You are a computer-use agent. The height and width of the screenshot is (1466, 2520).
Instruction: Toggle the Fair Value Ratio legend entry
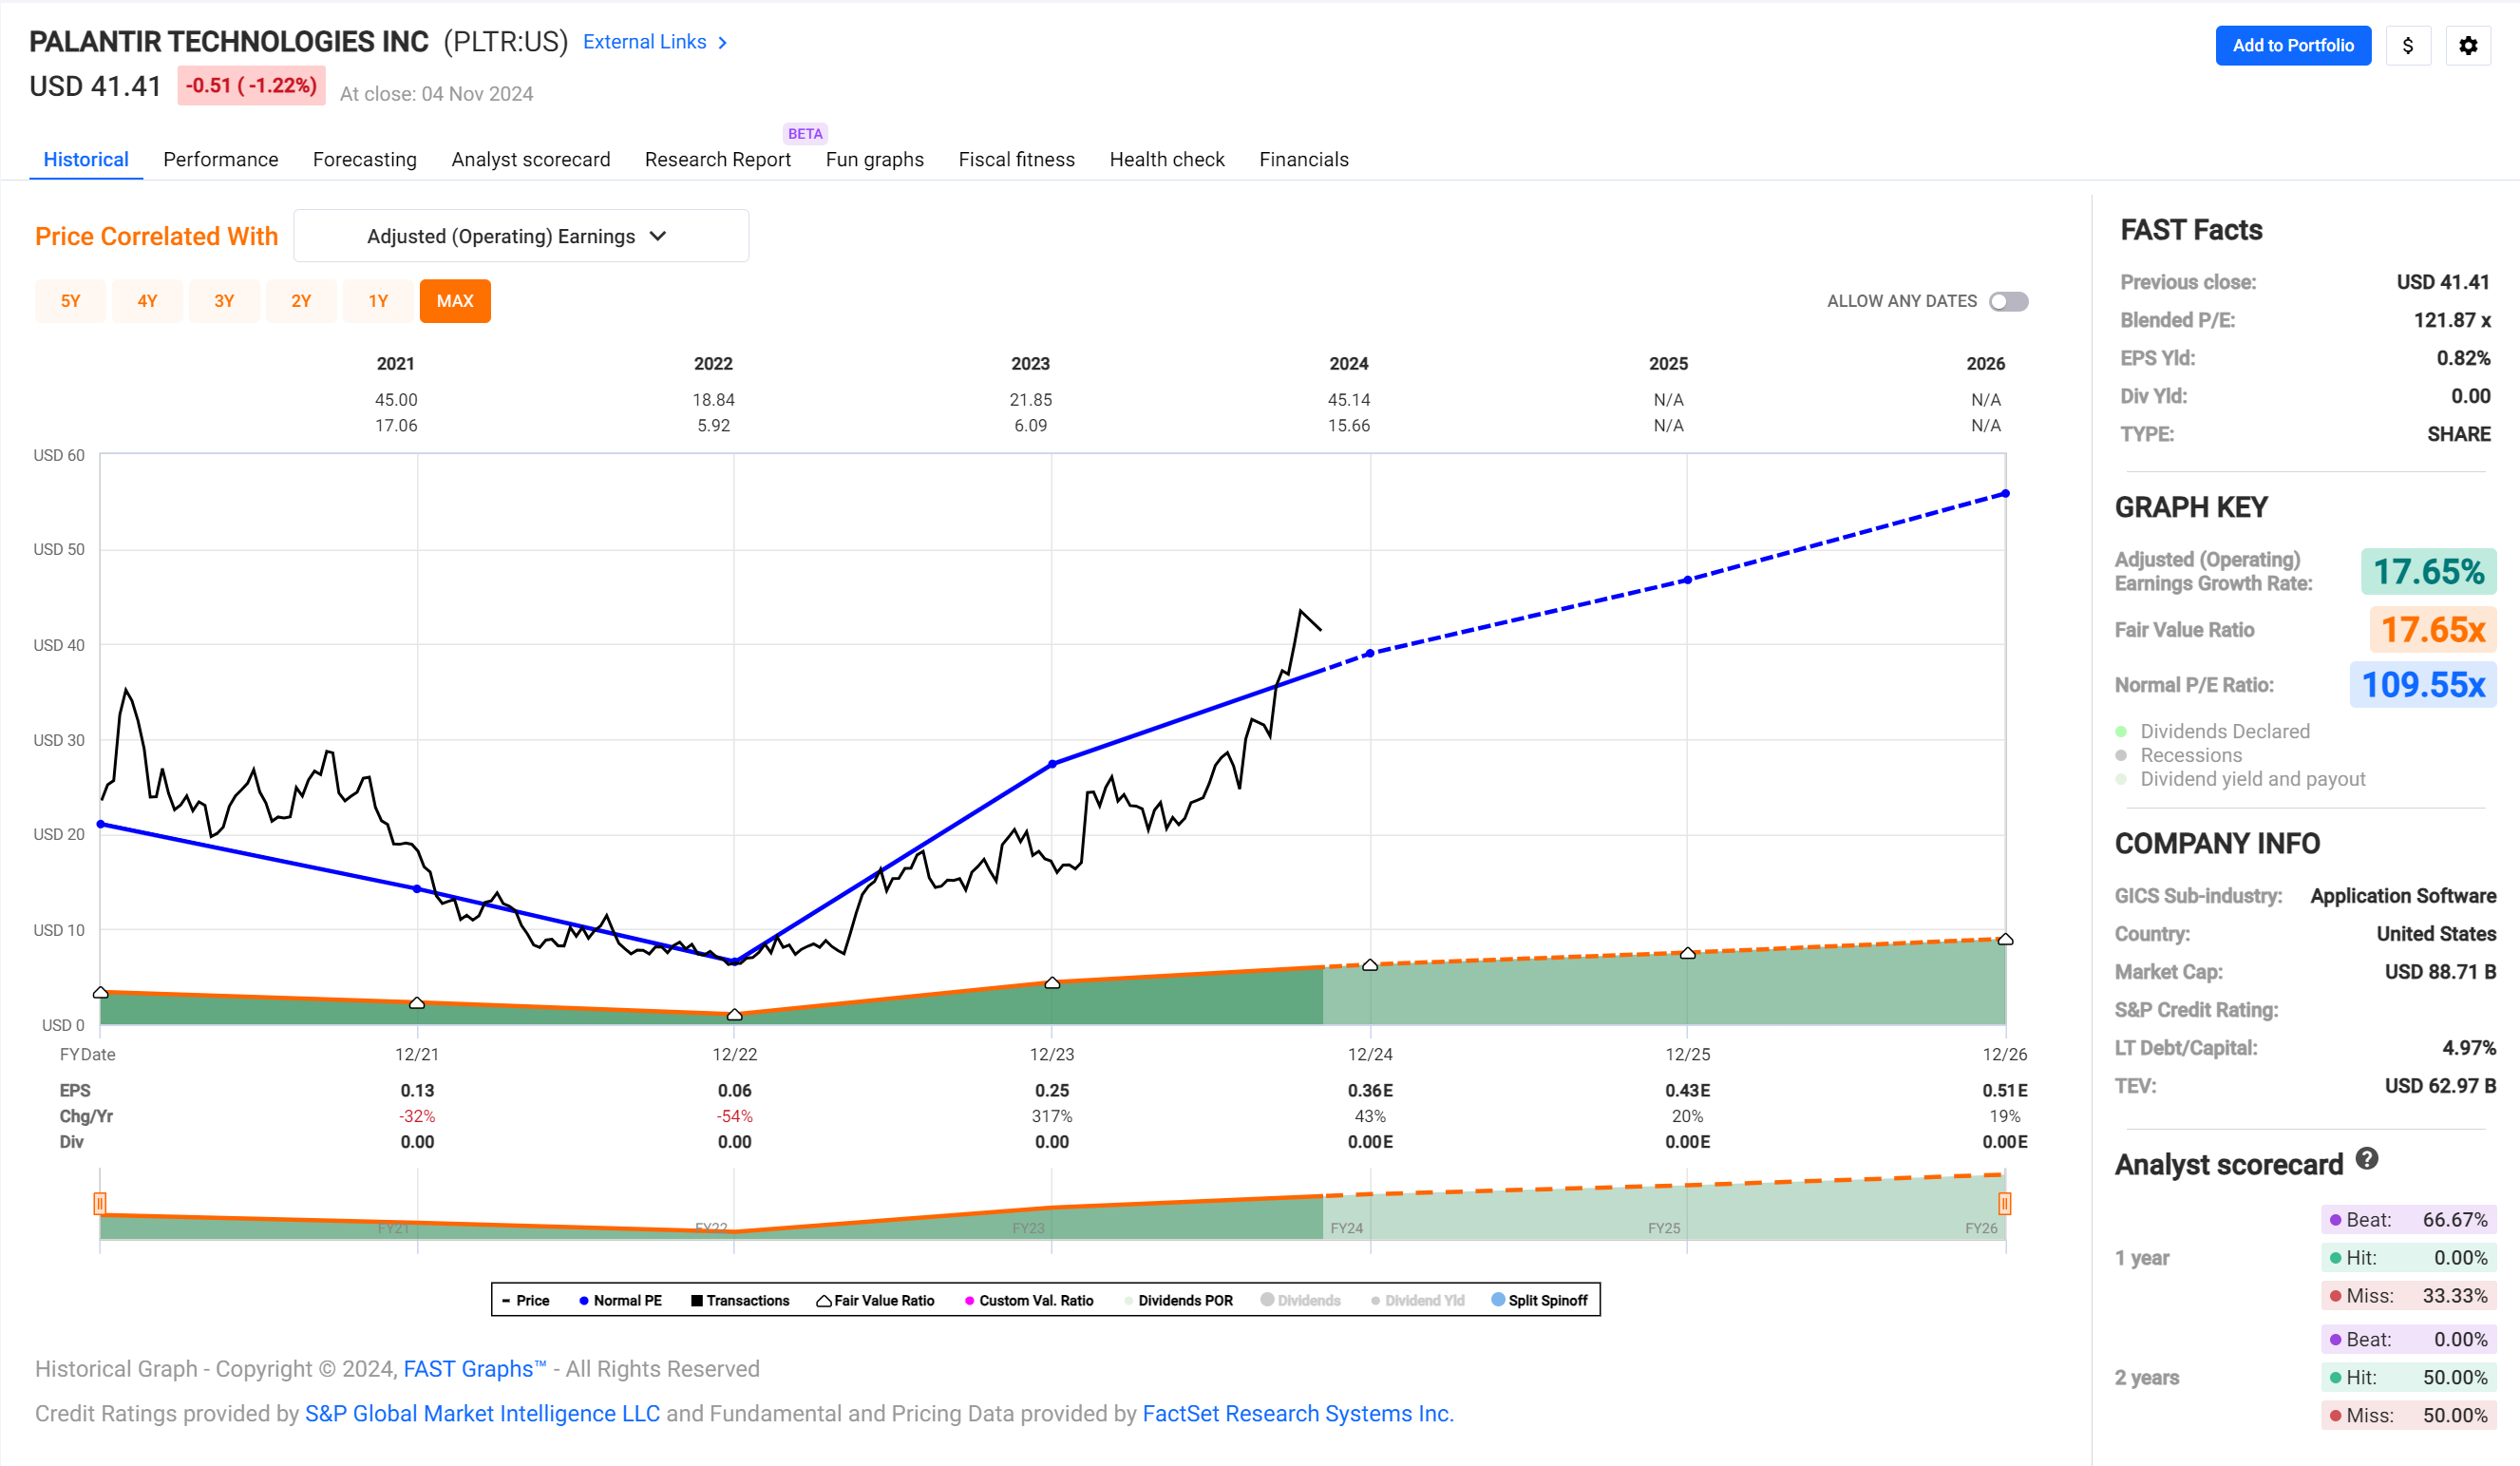(875, 1300)
